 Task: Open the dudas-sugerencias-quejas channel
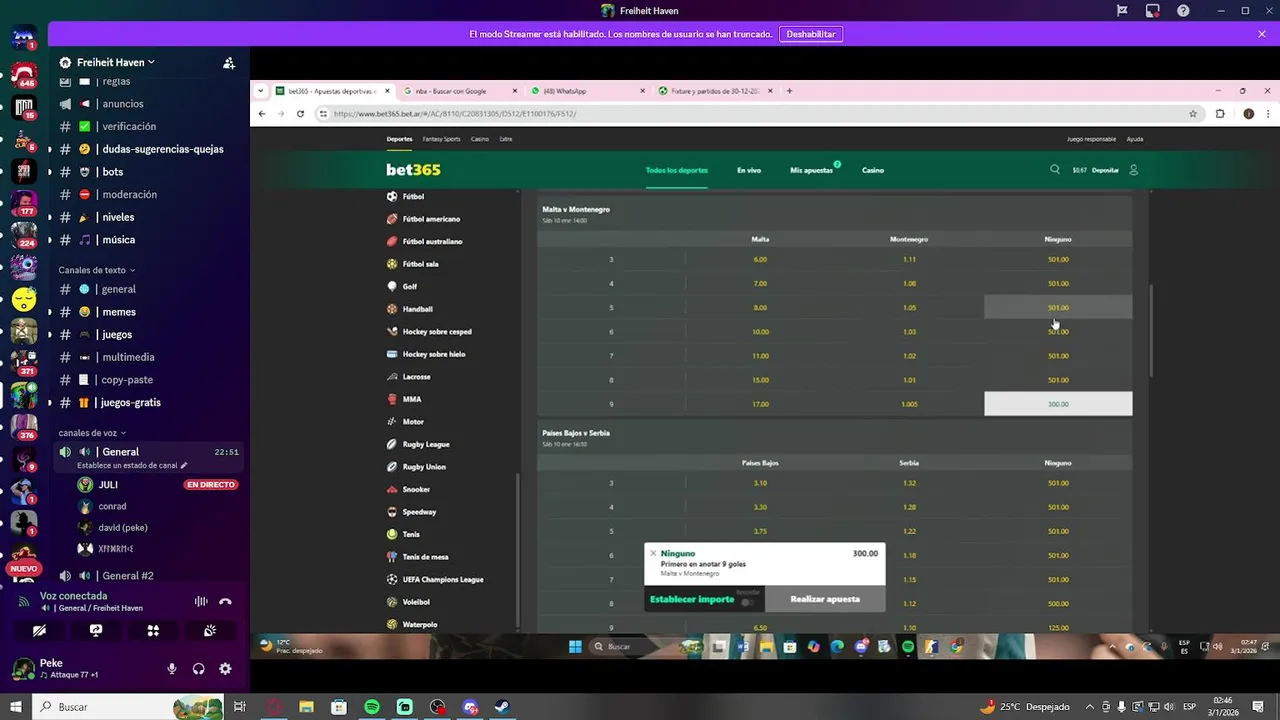[145, 149]
